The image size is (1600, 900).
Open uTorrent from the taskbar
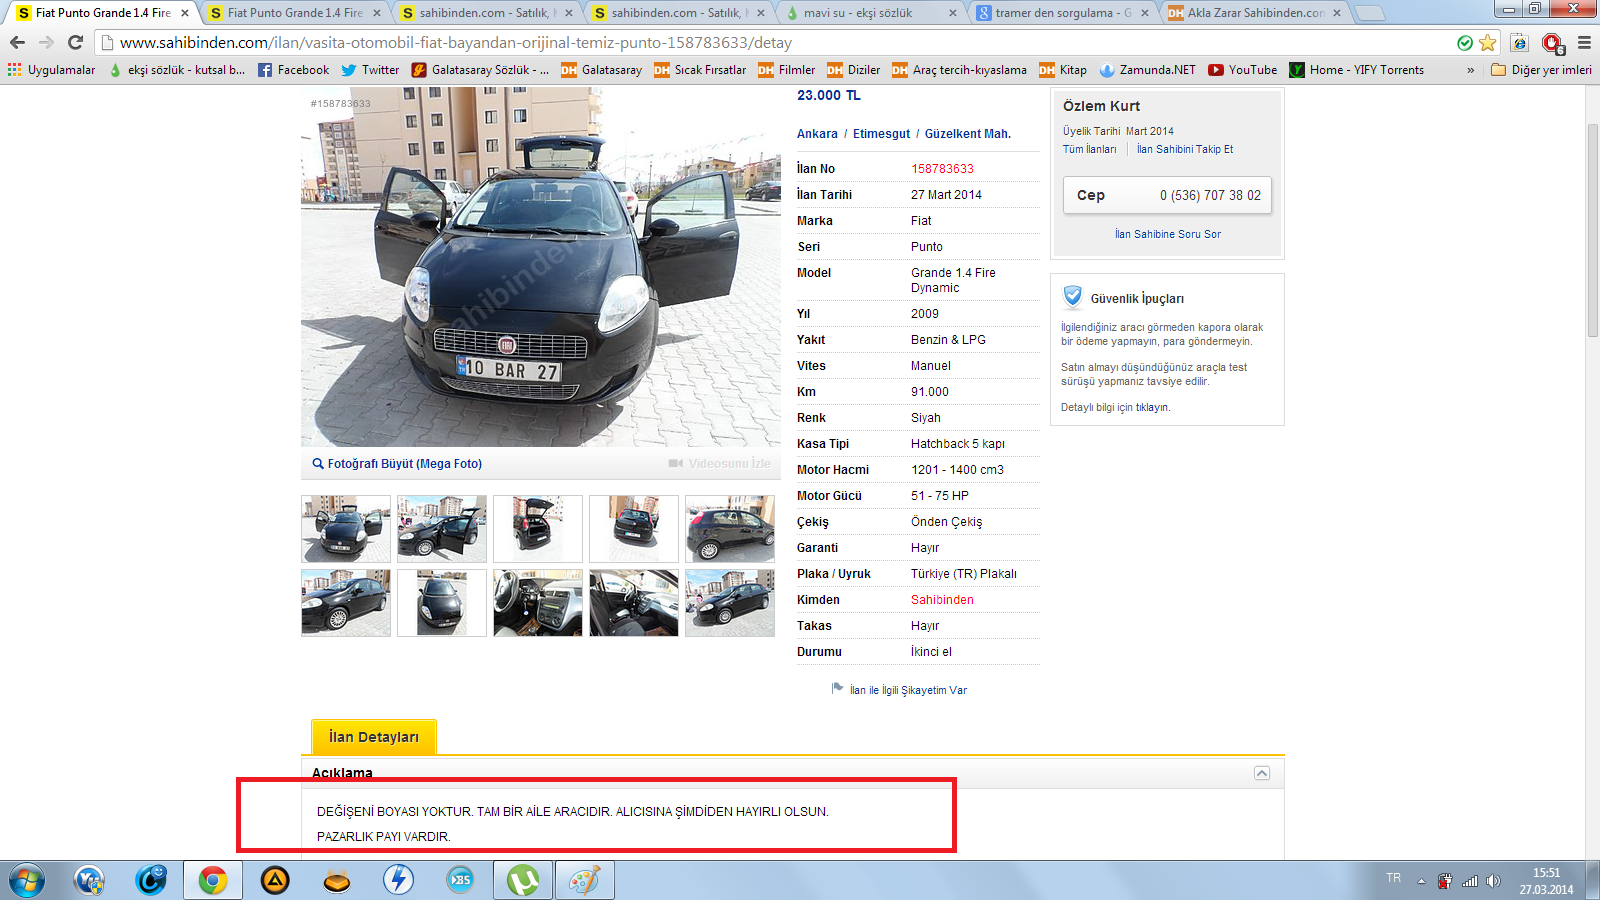tap(523, 881)
